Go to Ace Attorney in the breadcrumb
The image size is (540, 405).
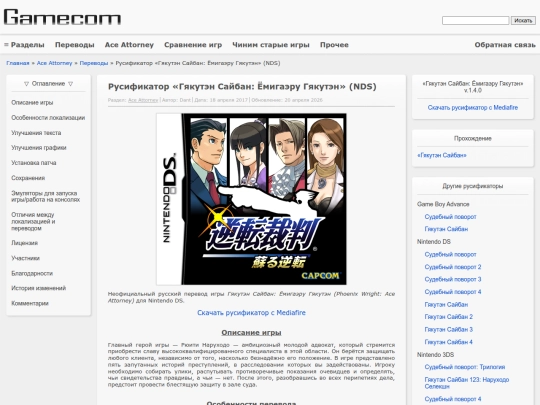click(x=54, y=63)
